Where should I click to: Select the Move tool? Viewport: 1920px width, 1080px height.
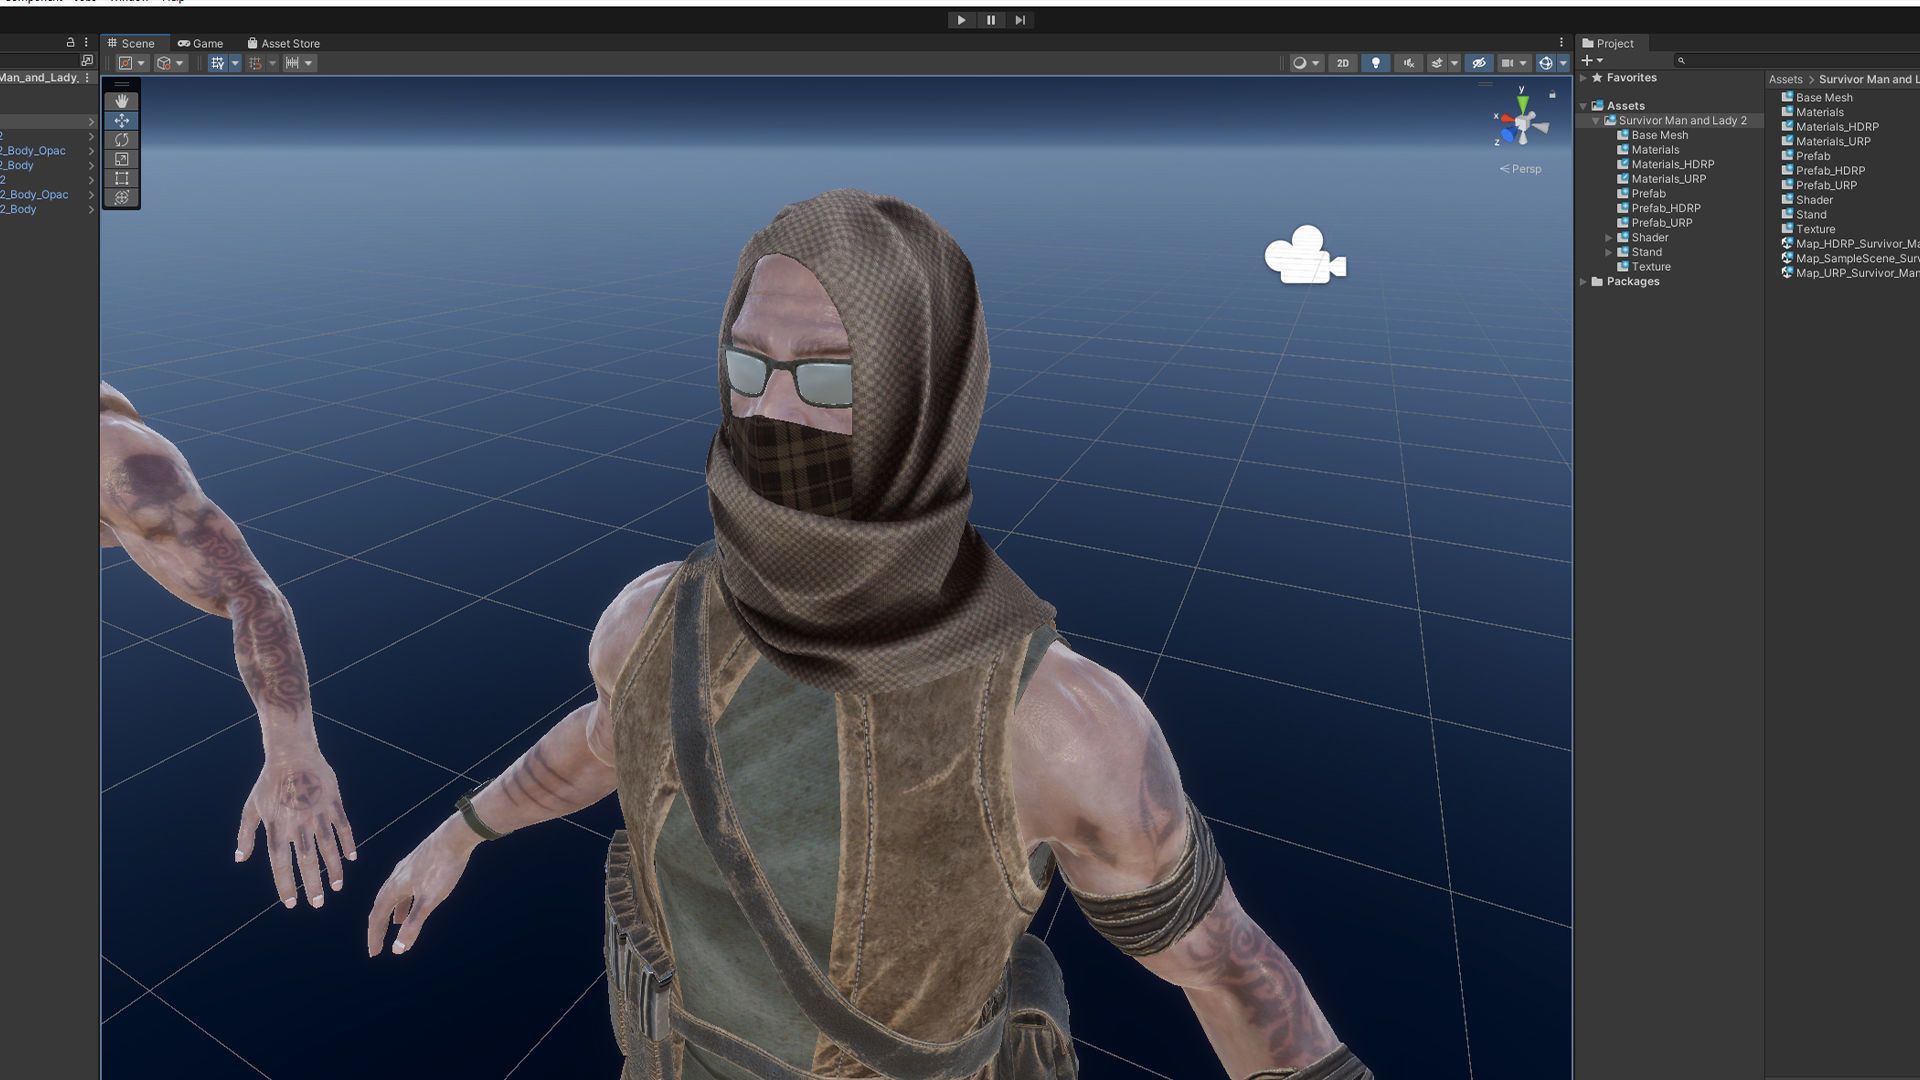(x=122, y=120)
